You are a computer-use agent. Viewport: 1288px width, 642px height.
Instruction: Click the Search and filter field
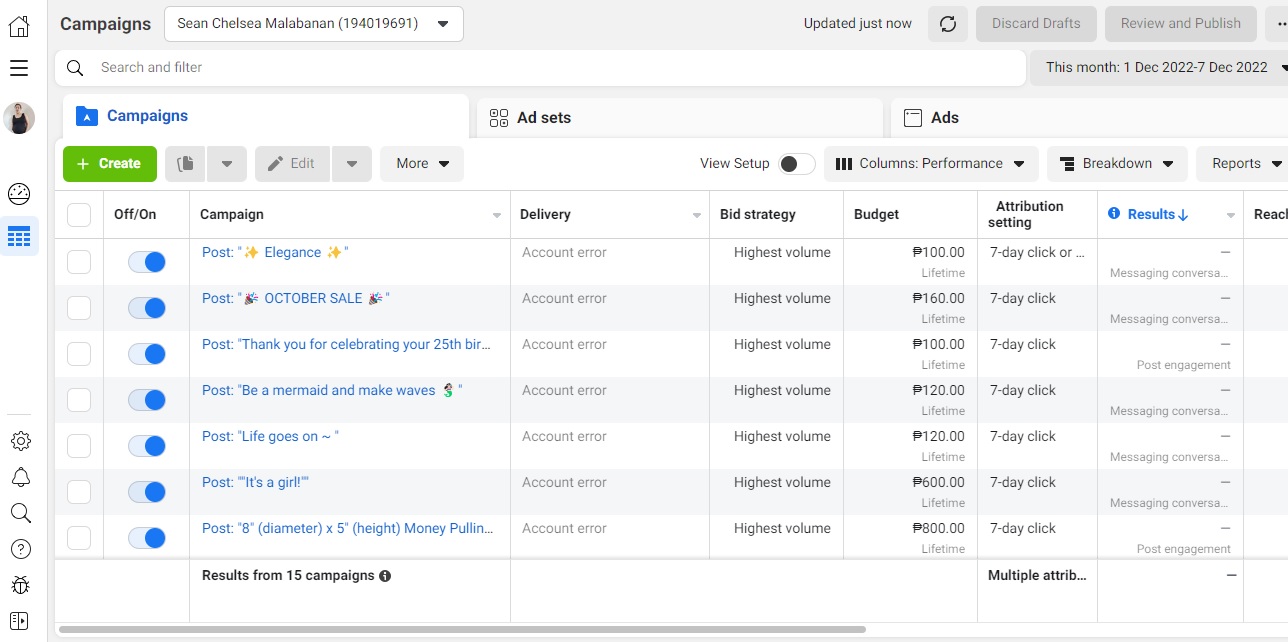[x=540, y=68]
